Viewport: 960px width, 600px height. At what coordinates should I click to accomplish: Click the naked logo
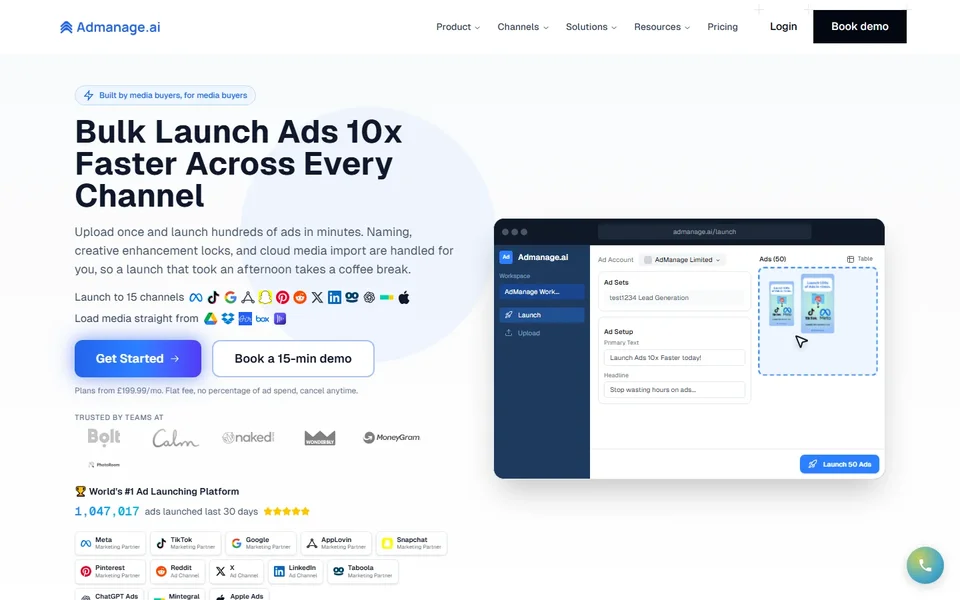click(x=248, y=437)
